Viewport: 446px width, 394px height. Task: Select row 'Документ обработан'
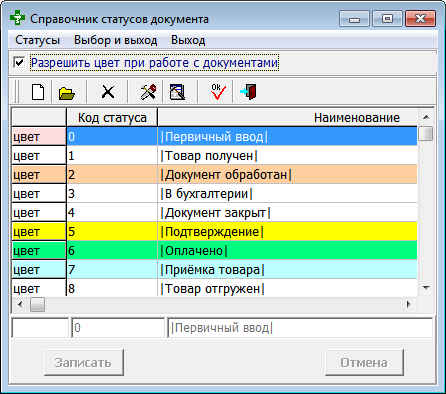click(214, 174)
